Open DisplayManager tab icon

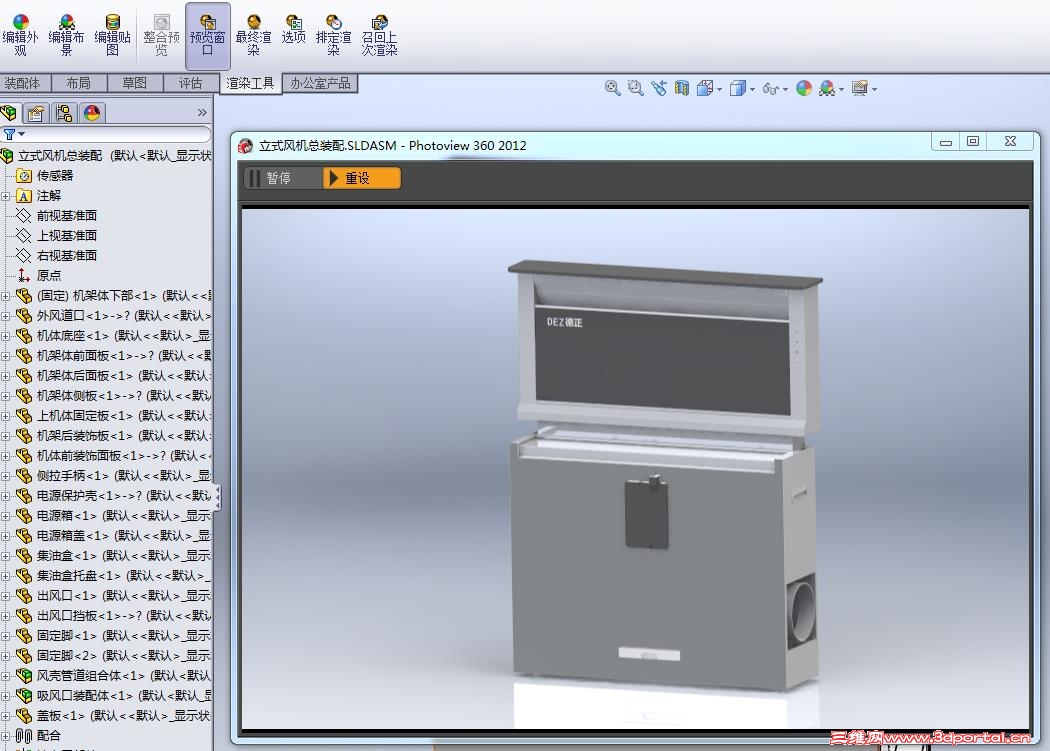click(x=92, y=113)
